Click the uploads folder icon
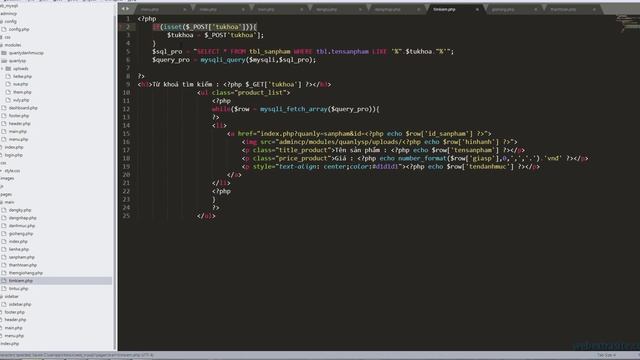640x360 pixels. (x=8, y=69)
